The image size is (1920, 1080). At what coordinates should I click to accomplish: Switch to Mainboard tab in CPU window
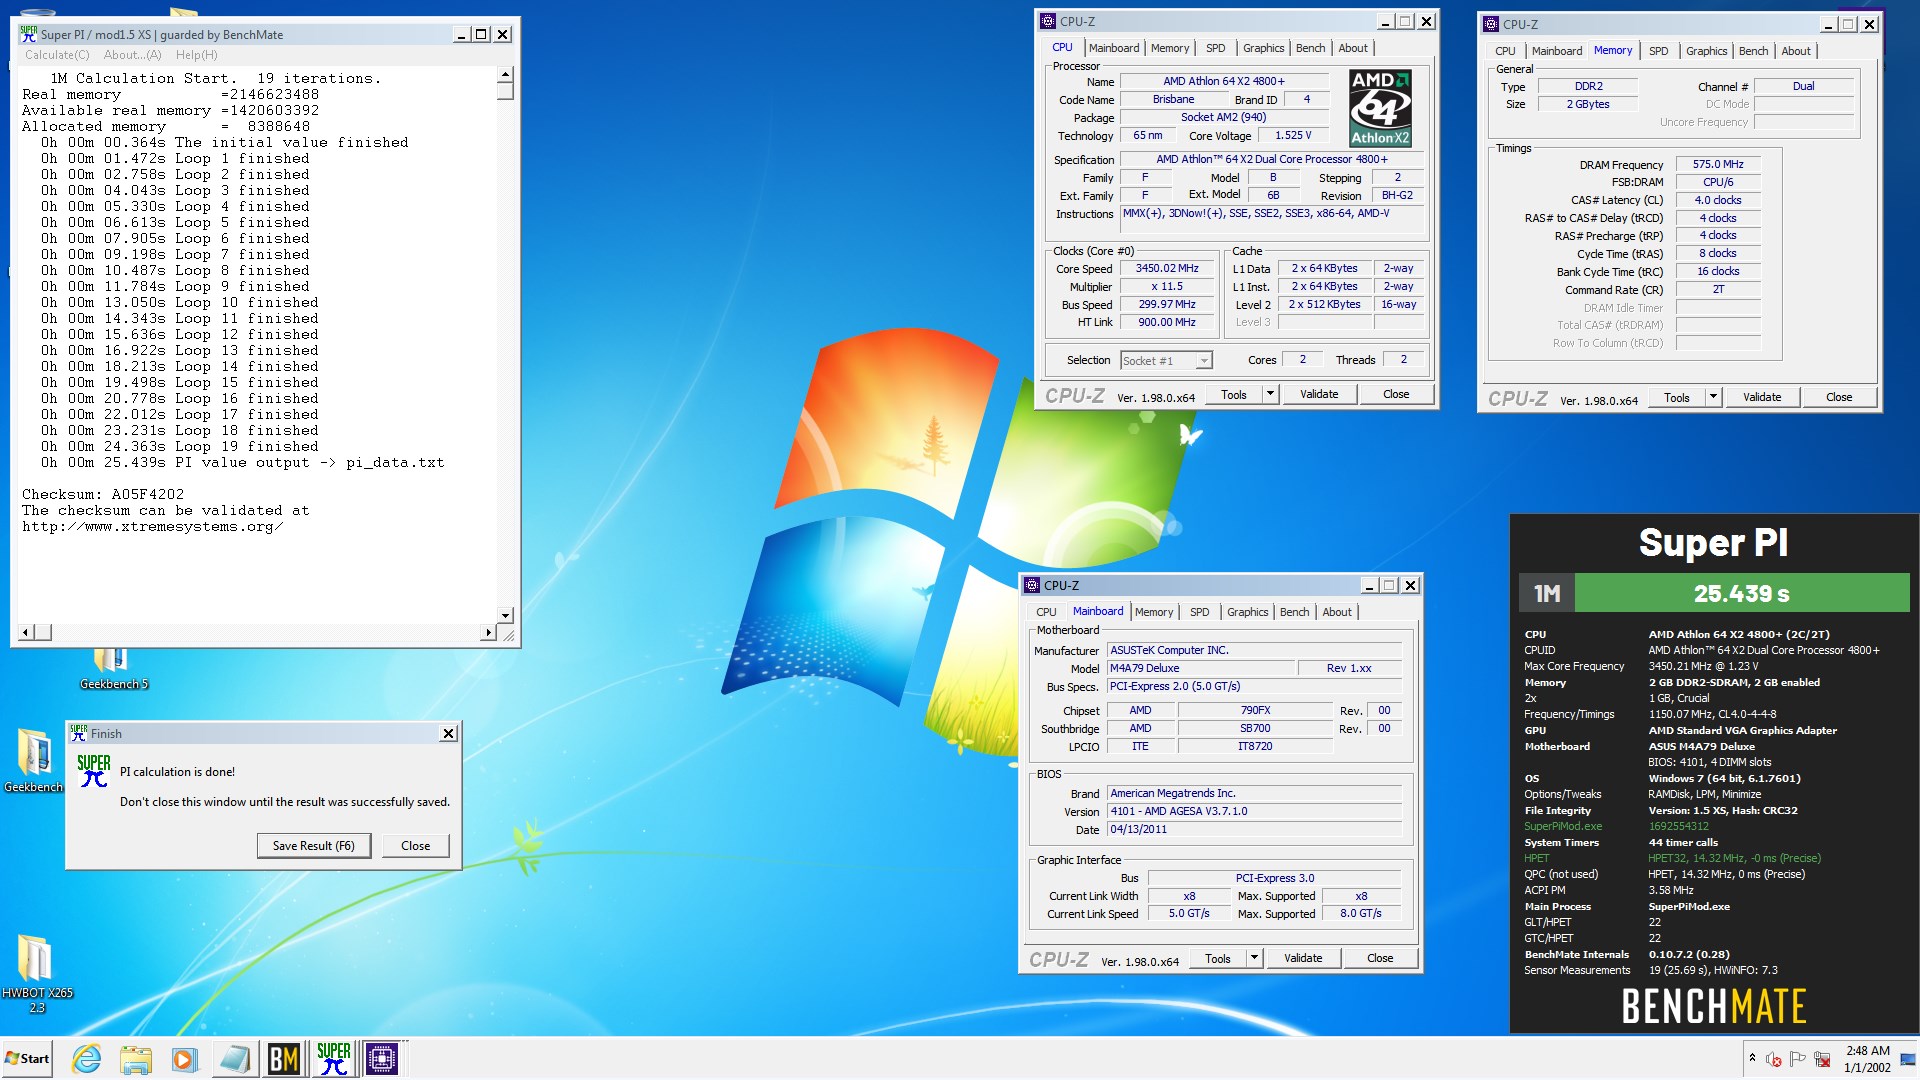coord(1113,48)
